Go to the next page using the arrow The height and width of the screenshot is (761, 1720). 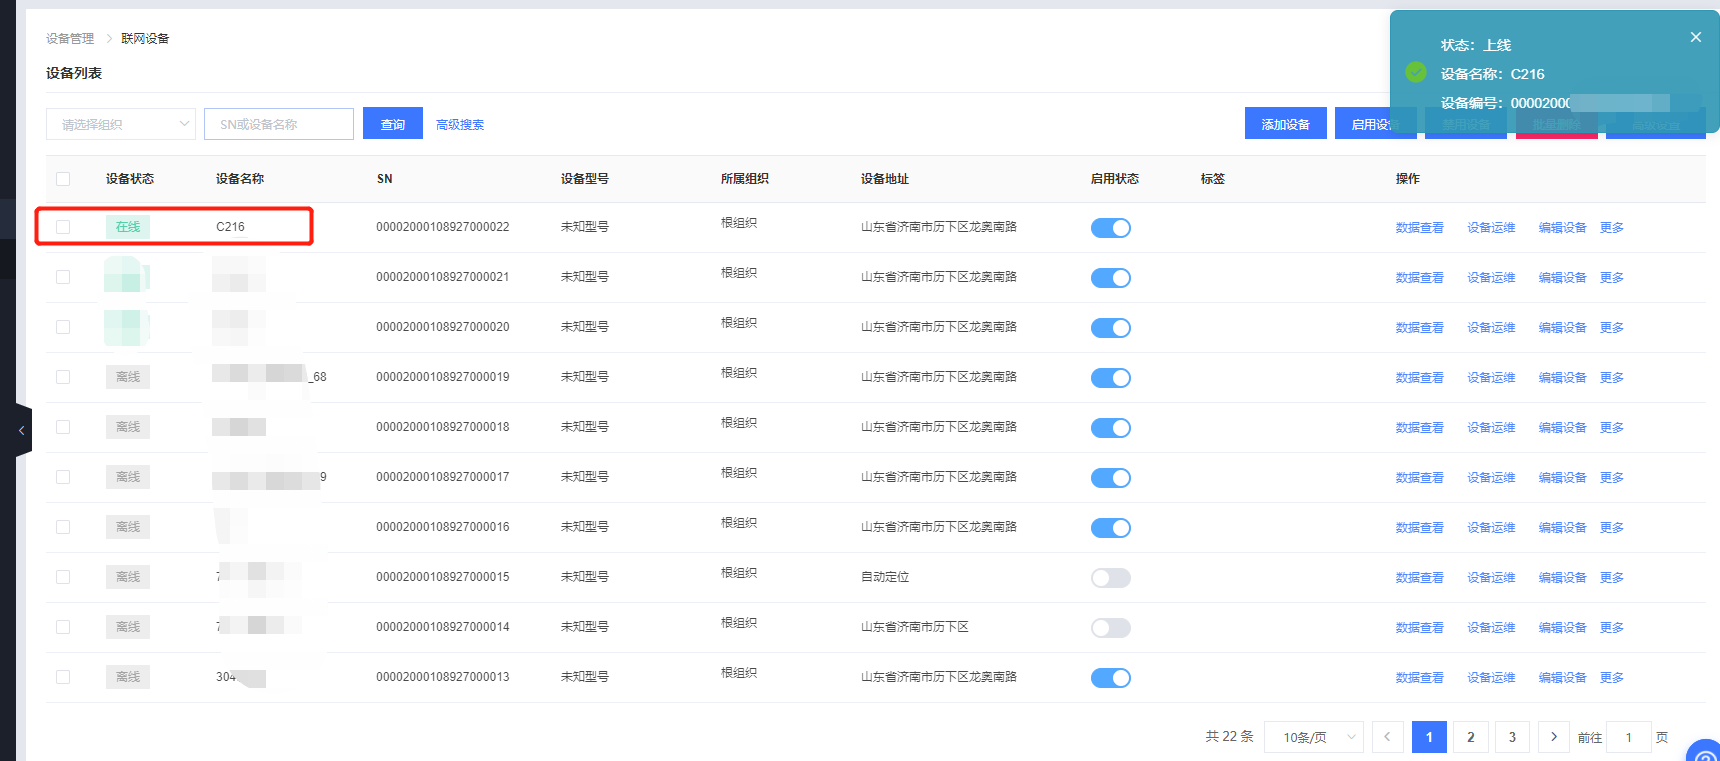pos(1553,737)
